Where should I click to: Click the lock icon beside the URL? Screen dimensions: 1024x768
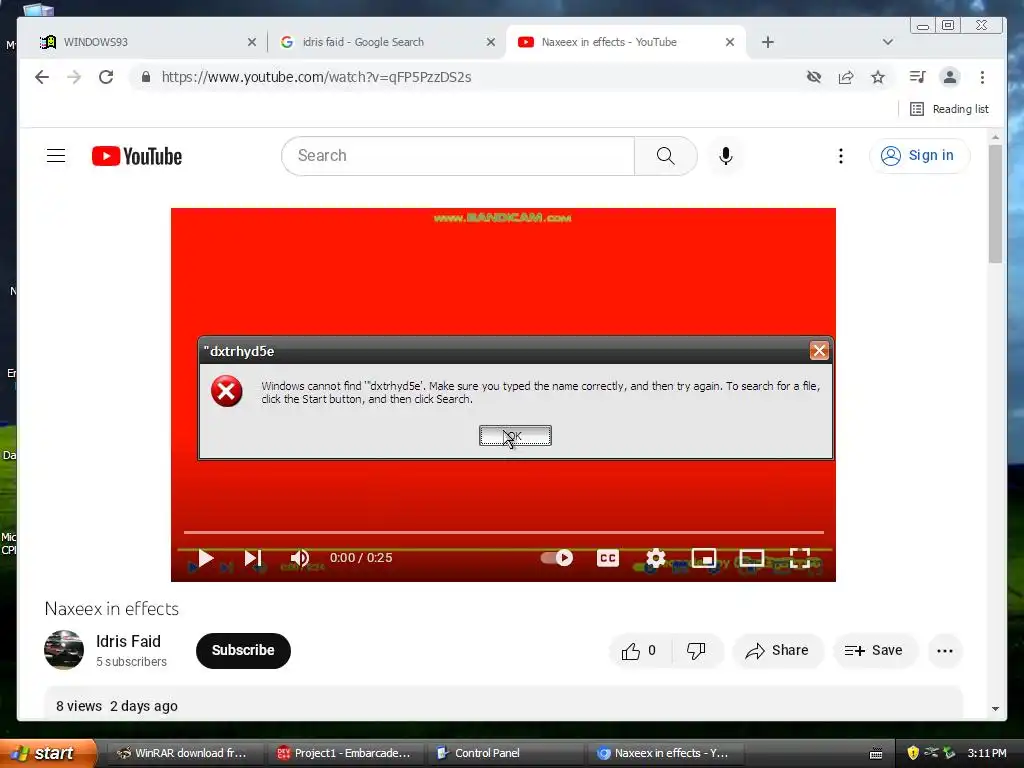click(x=146, y=77)
